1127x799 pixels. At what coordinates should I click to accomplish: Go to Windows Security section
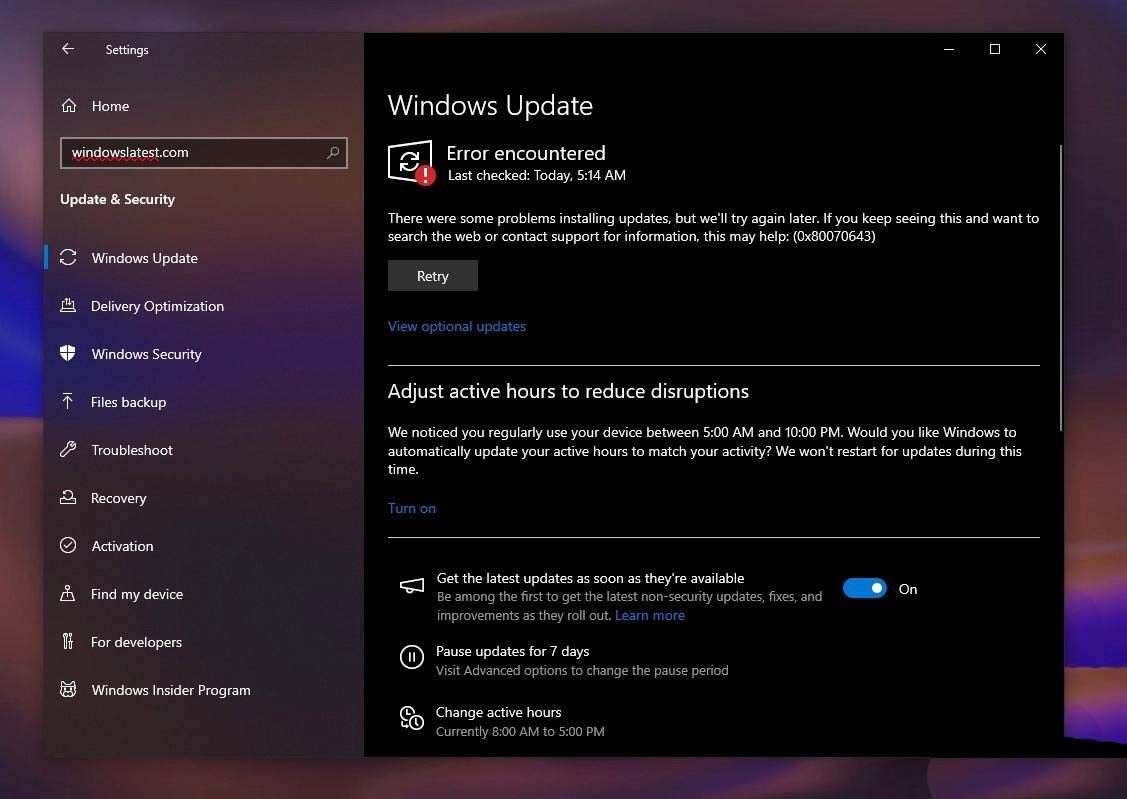click(147, 354)
